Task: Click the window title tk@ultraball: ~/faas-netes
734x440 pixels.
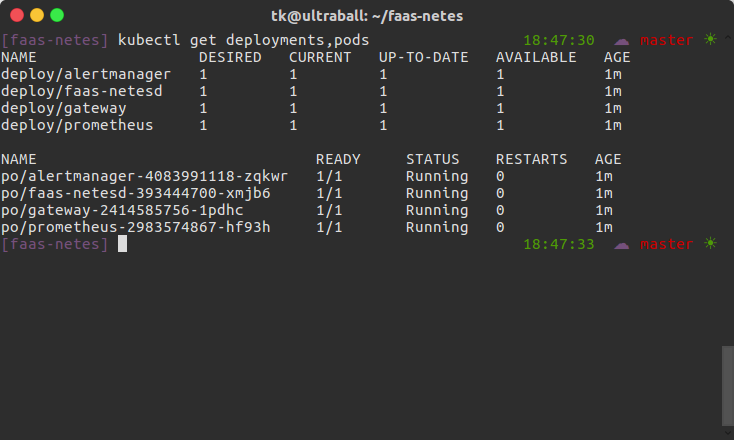Action: [367, 16]
